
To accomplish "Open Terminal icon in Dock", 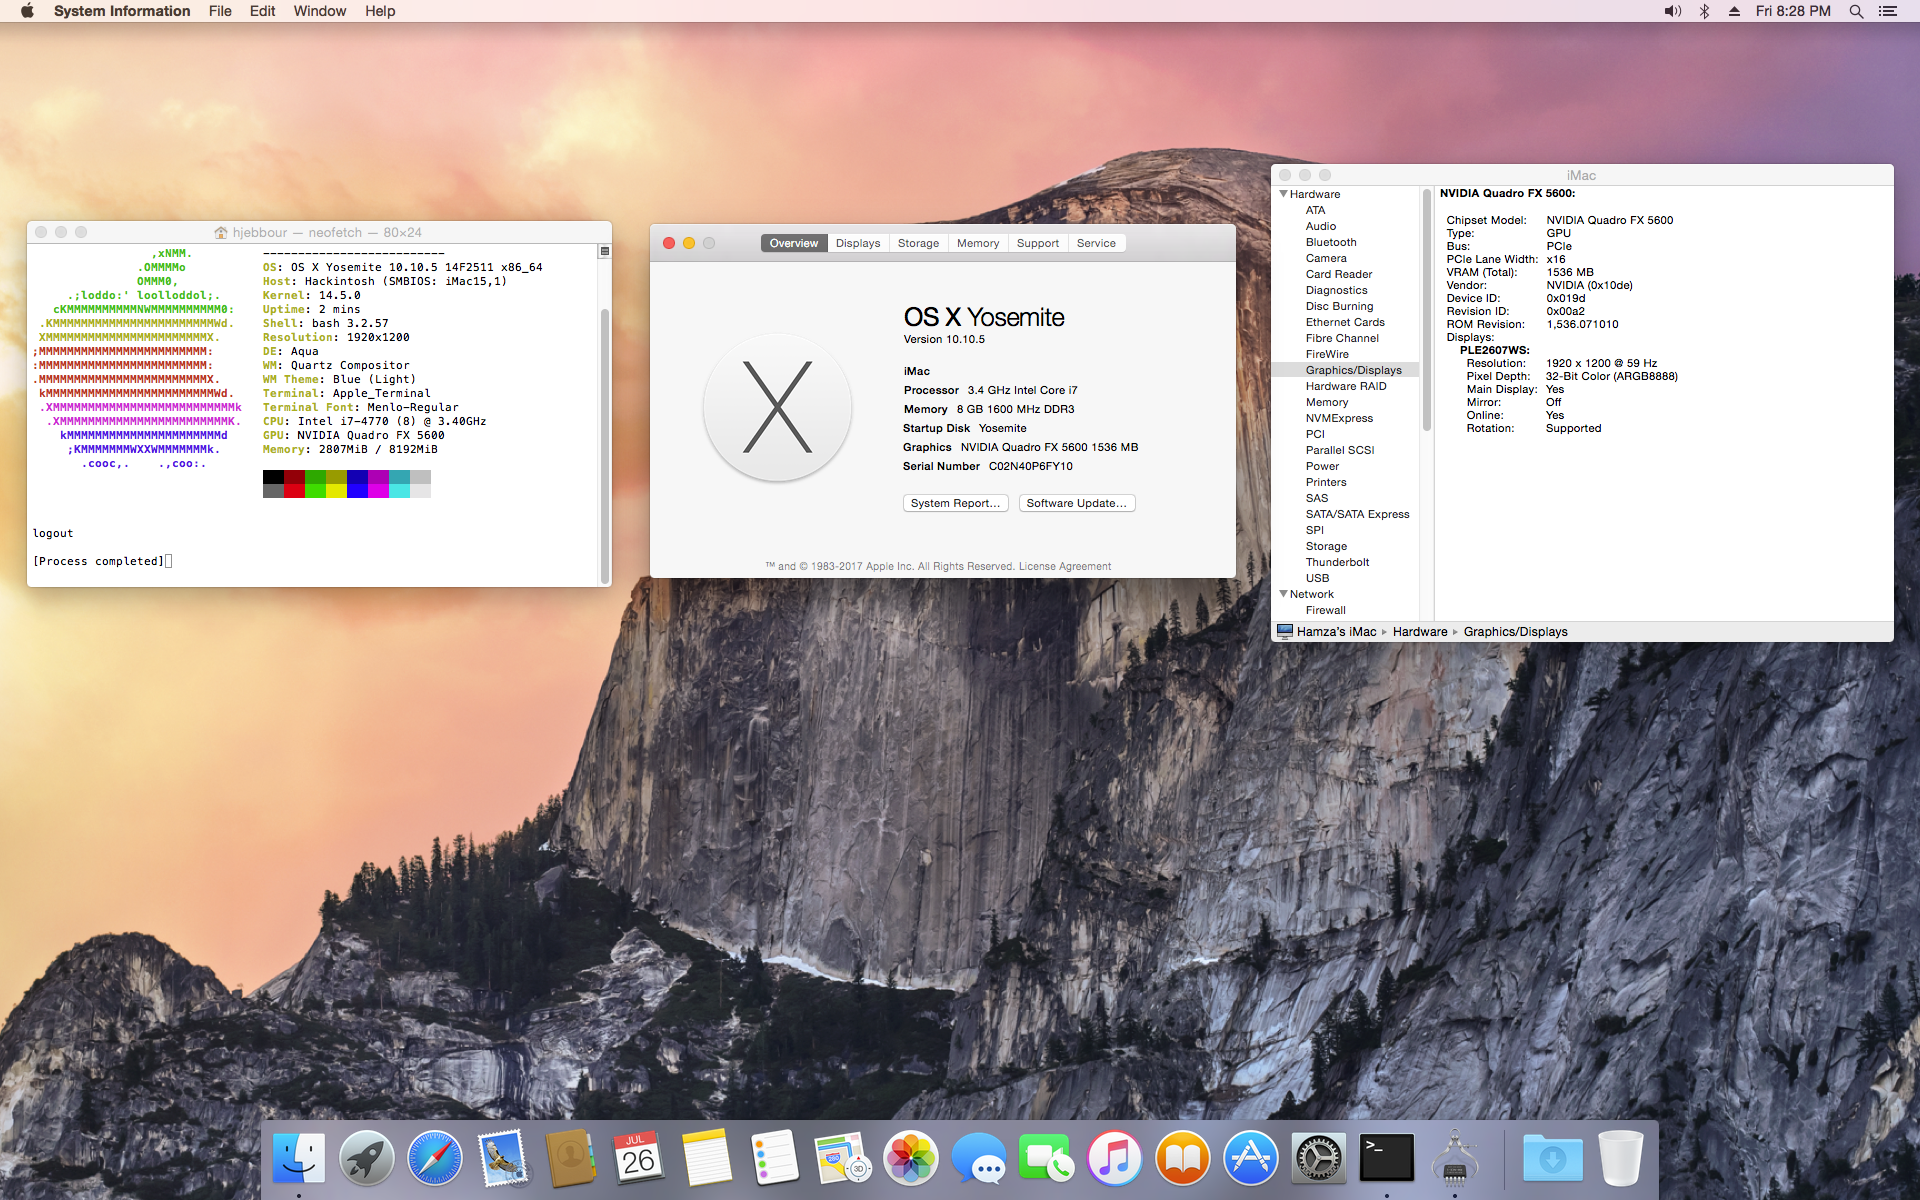I will tap(1387, 1159).
